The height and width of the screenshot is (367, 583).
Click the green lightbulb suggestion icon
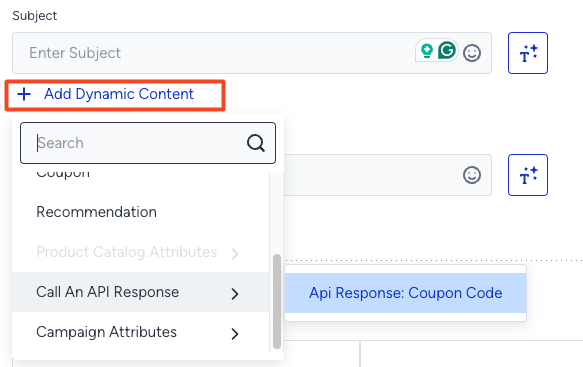point(427,51)
